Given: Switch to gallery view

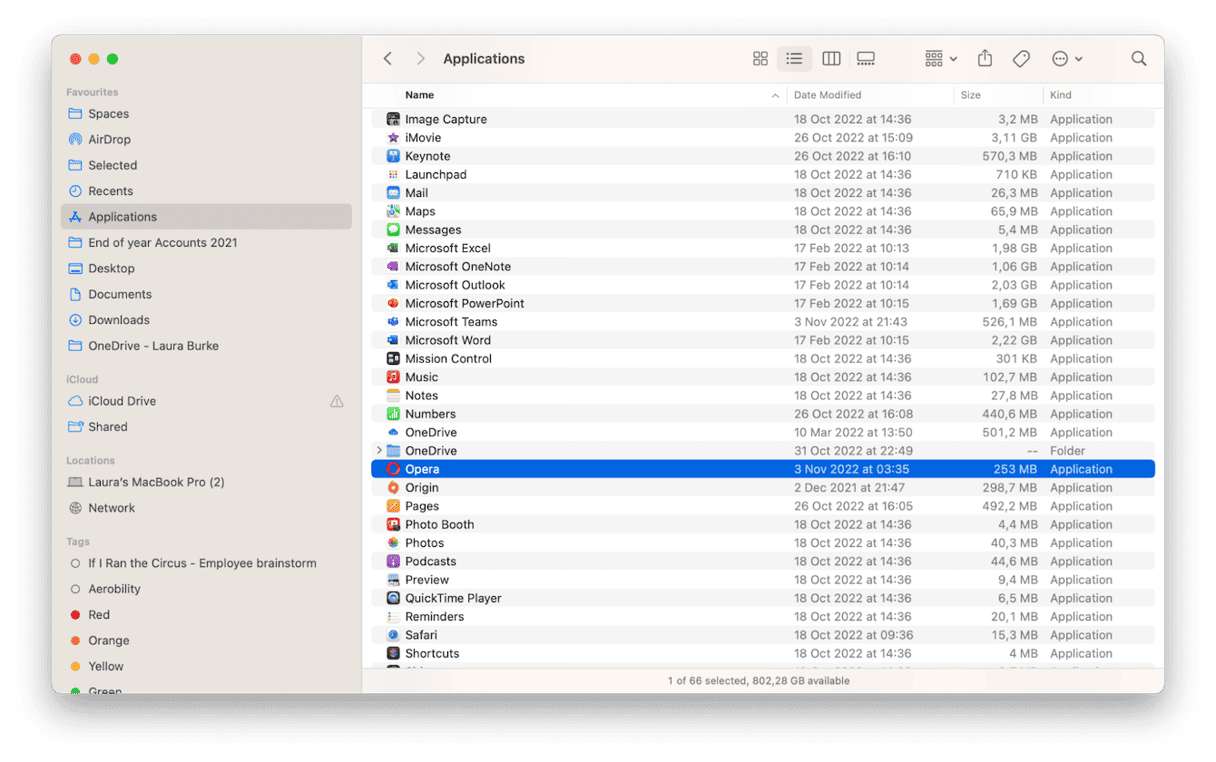Looking at the screenshot, I should (x=865, y=59).
